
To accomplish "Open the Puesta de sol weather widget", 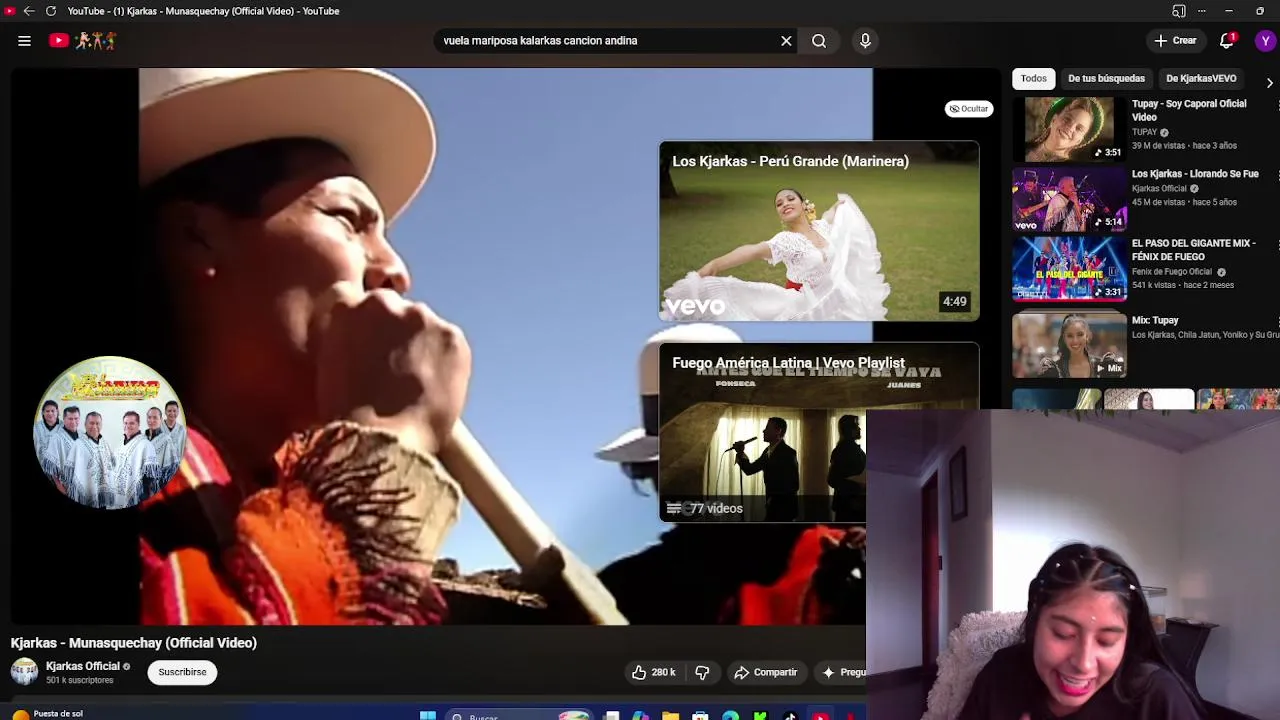I will pos(48,714).
